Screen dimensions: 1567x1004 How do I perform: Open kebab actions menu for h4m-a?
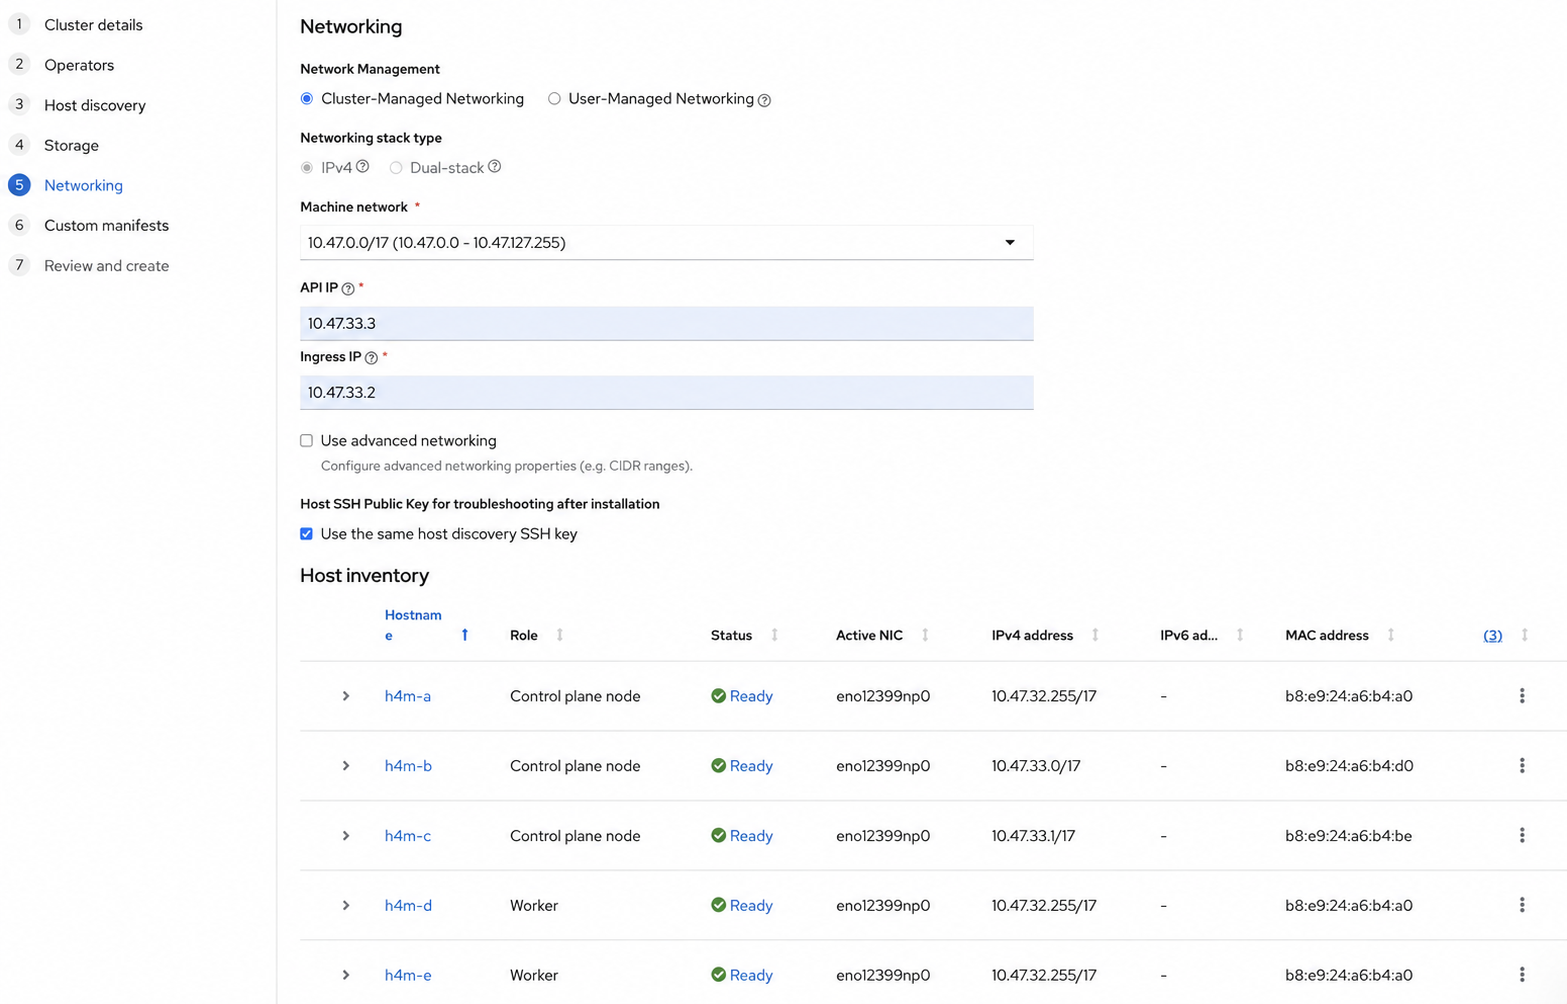point(1522,696)
